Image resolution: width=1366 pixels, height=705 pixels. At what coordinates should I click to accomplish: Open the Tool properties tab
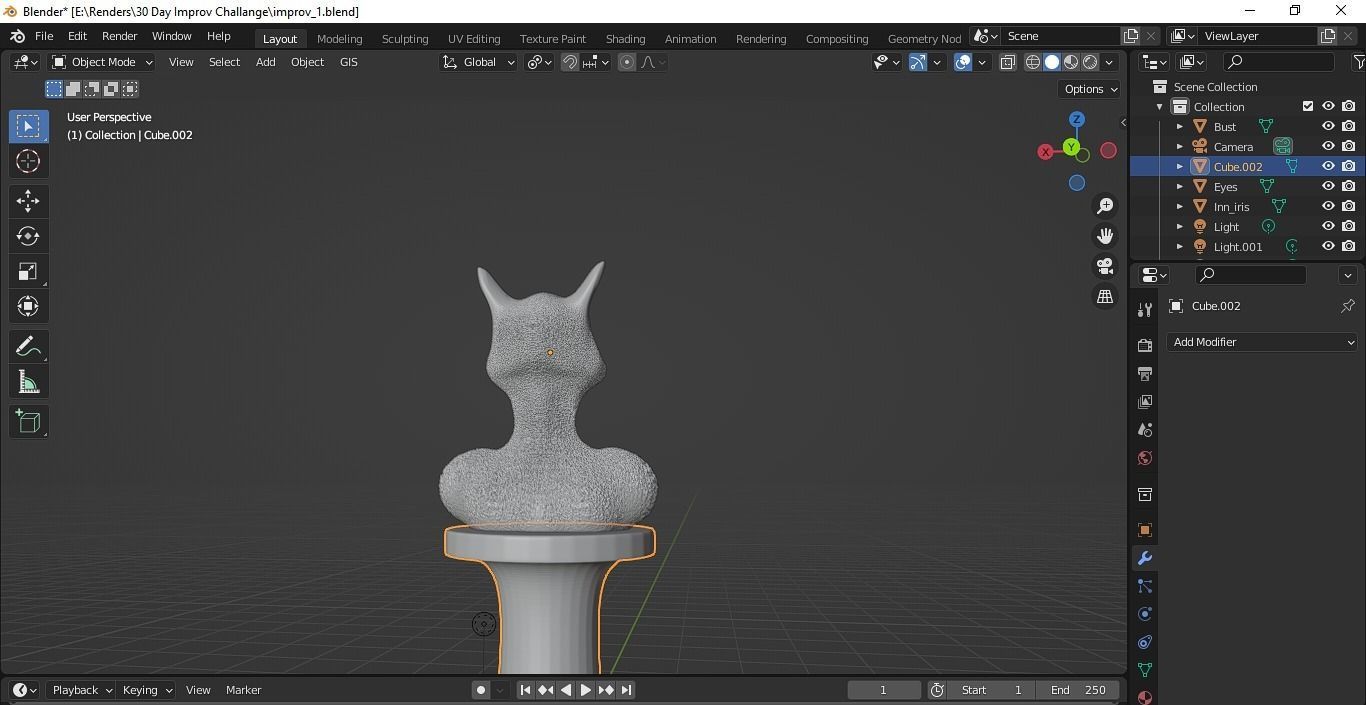tap(1145, 310)
